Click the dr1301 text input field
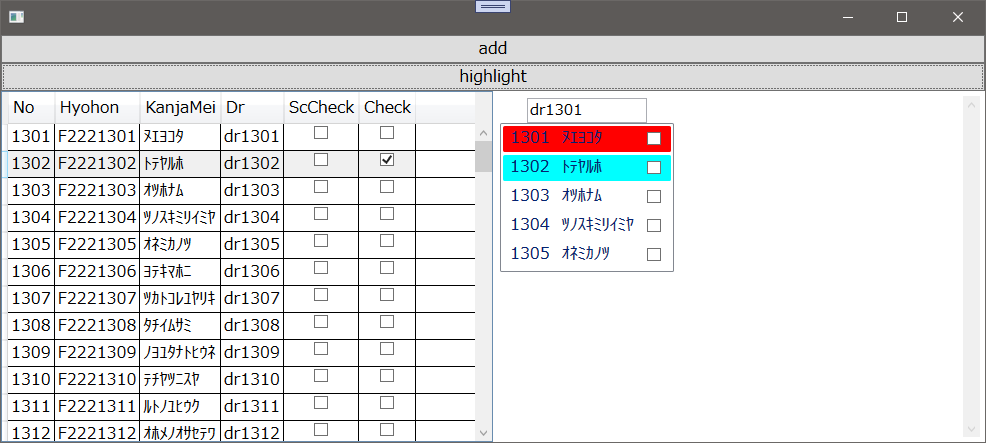Viewport: 986px width, 443px height. pos(586,110)
